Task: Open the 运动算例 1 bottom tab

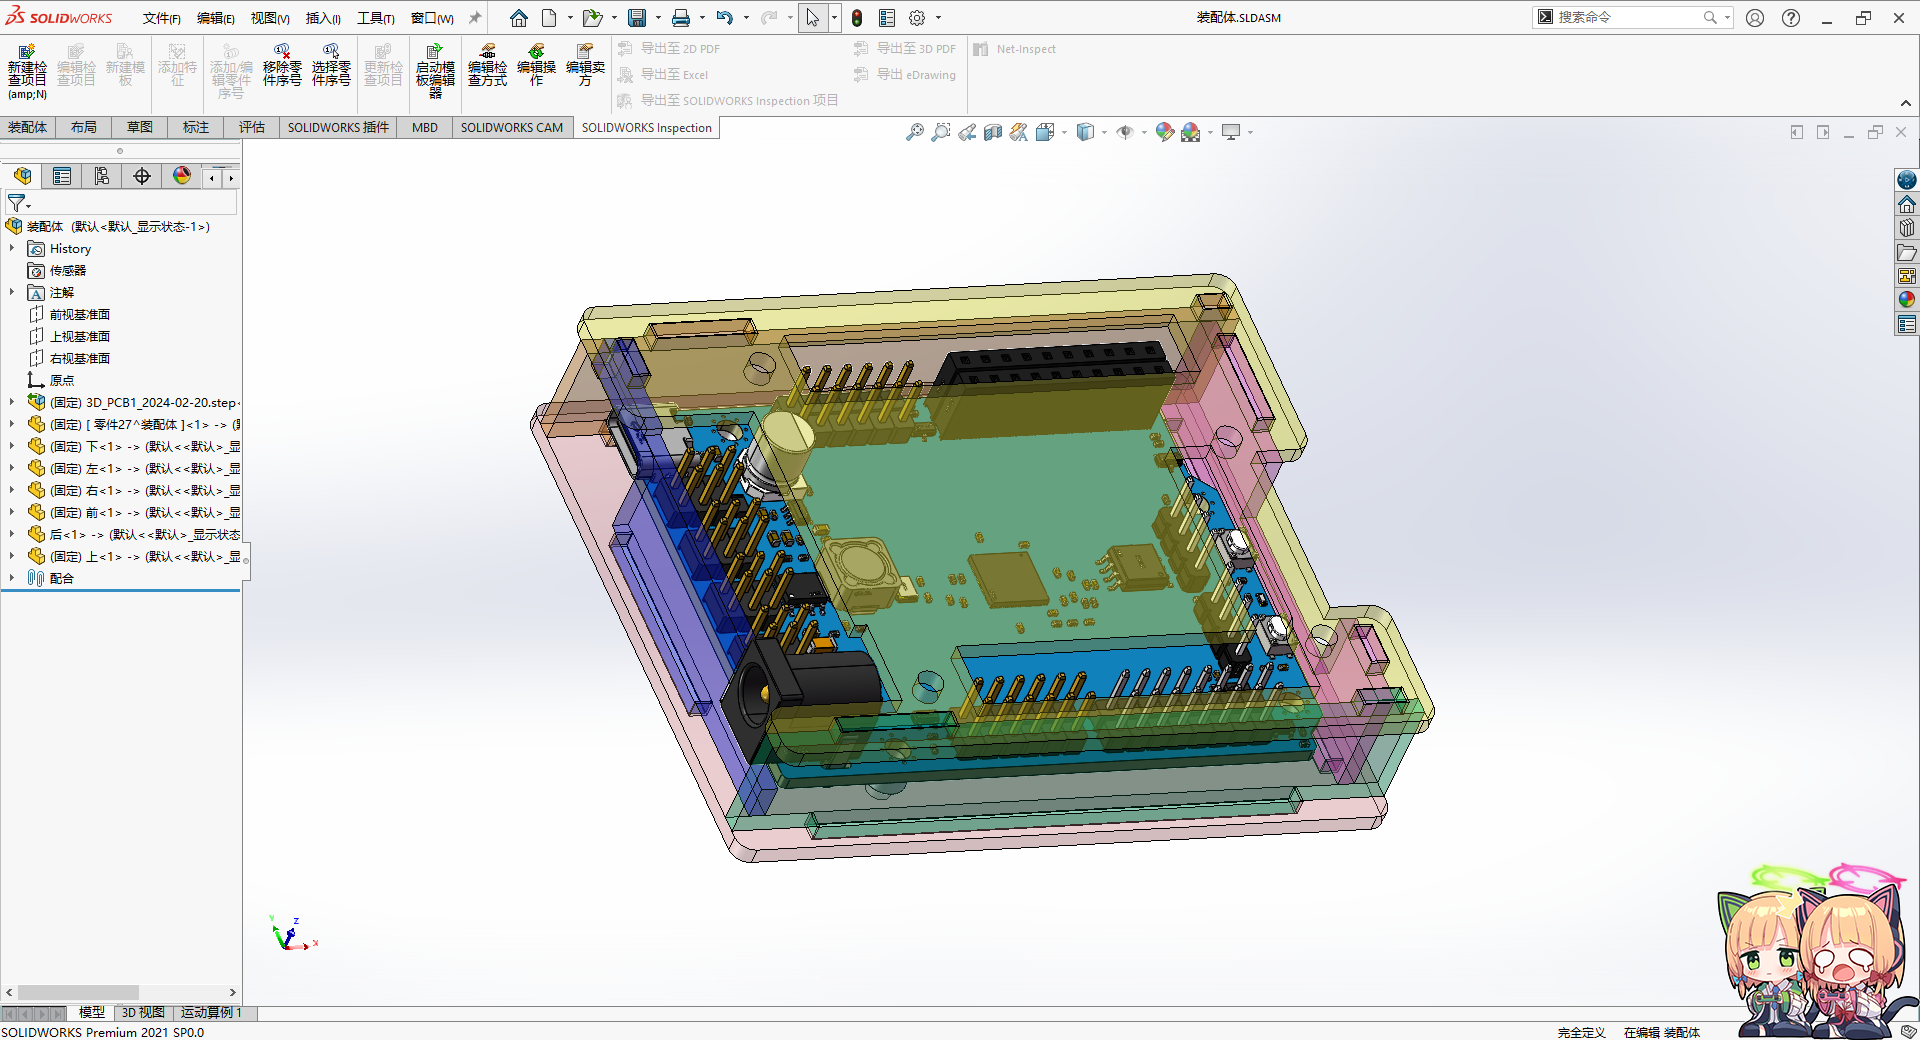Action: pos(211,1012)
